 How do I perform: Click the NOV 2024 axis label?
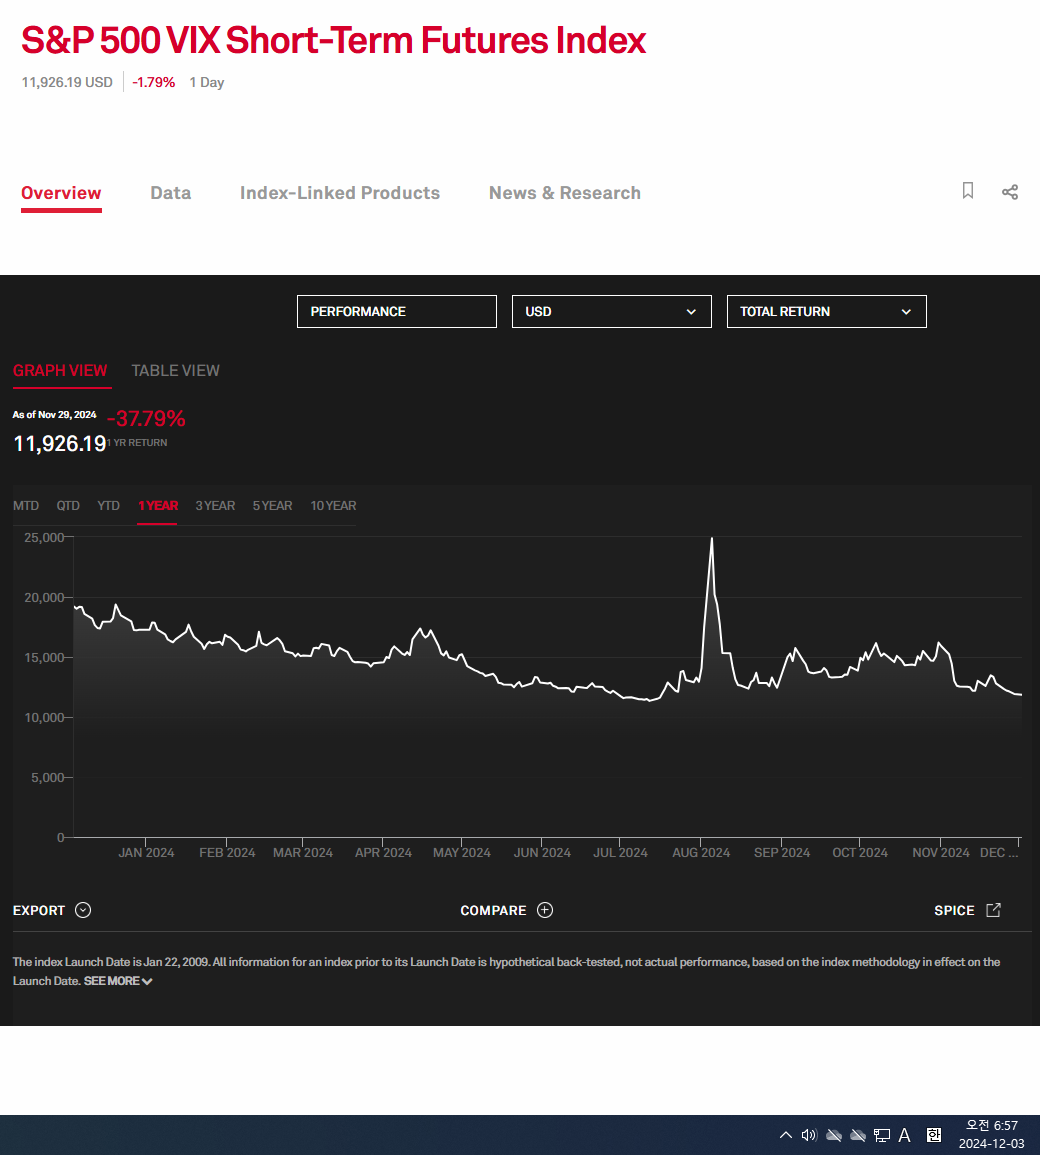tap(941, 852)
